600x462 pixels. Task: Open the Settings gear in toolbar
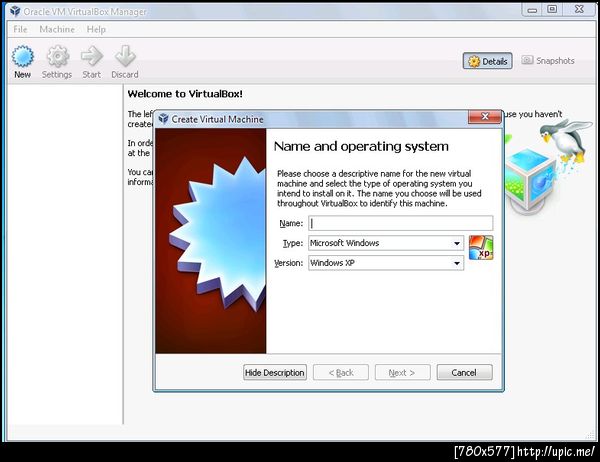pyautogui.click(x=57, y=62)
